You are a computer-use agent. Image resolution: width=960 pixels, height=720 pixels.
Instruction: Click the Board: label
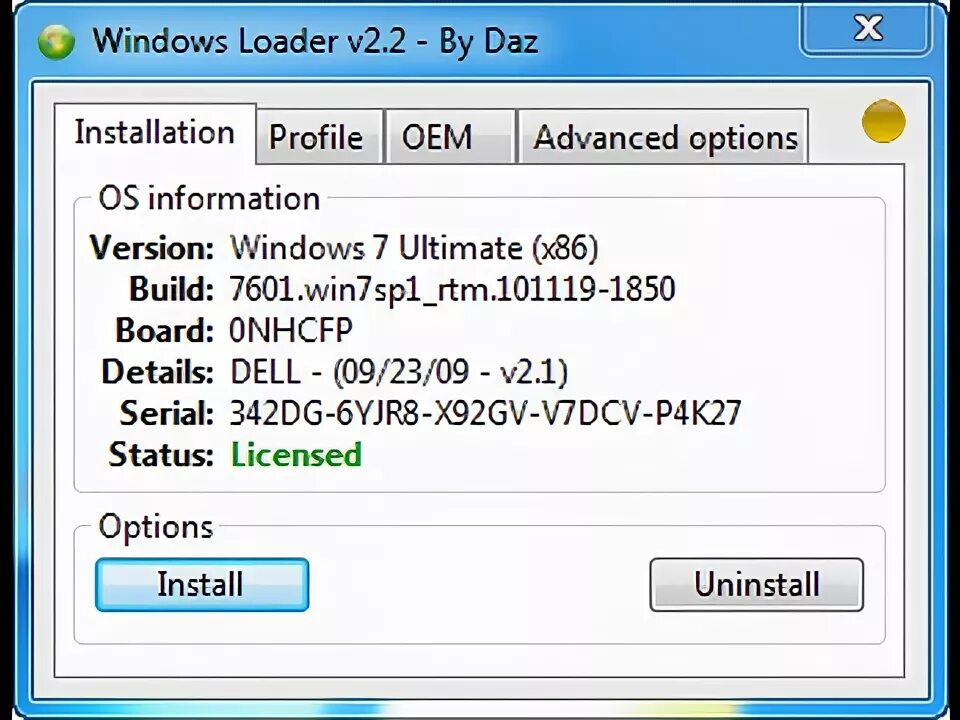(x=165, y=330)
